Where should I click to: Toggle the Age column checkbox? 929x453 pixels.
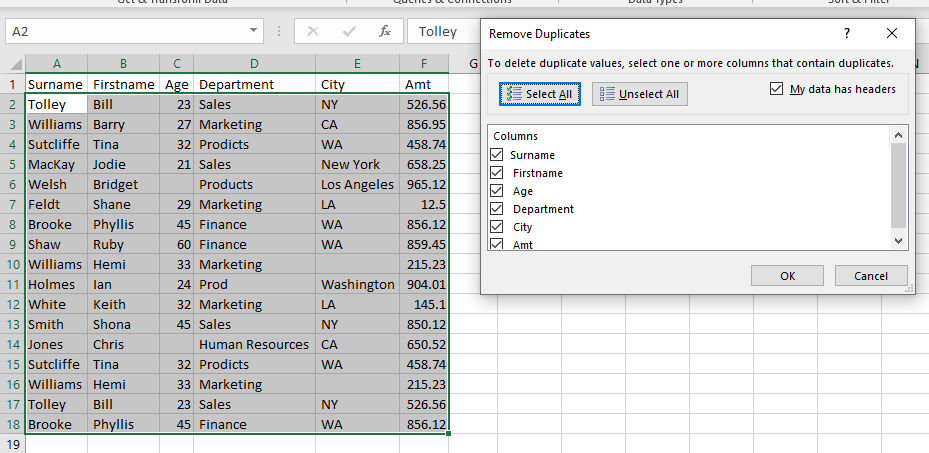(497, 191)
